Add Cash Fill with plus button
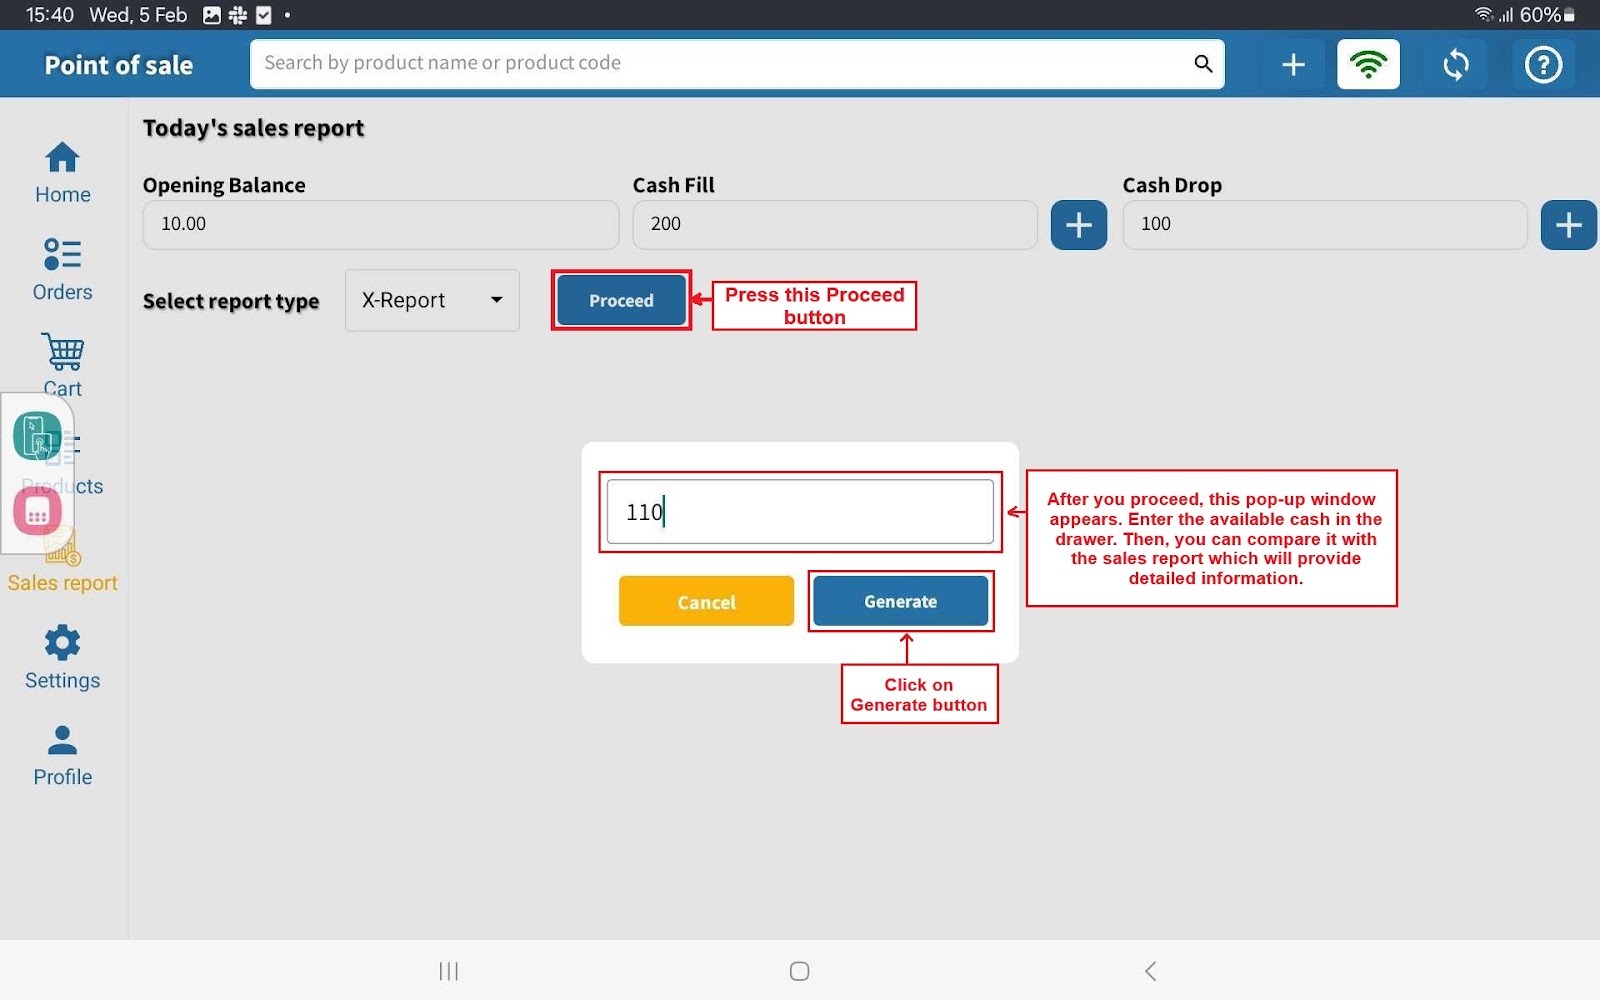Screen dimensions: 1600x1000 pyautogui.click(x=1078, y=225)
